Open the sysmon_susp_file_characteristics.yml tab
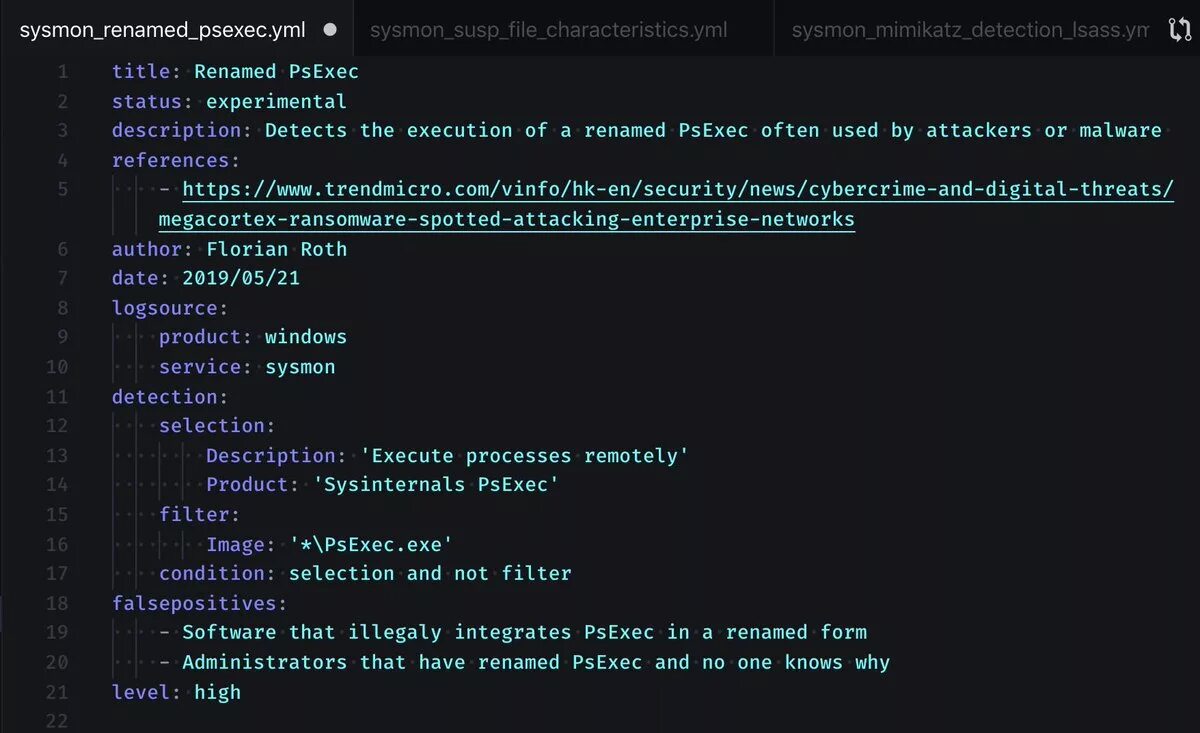This screenshot has height=733, width=1200. 548,30
